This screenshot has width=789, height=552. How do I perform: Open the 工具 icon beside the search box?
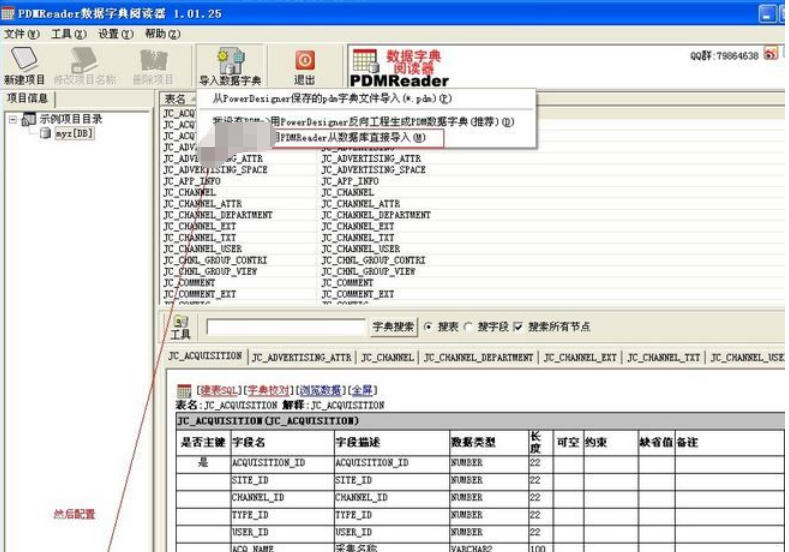(x=181, y=327)
